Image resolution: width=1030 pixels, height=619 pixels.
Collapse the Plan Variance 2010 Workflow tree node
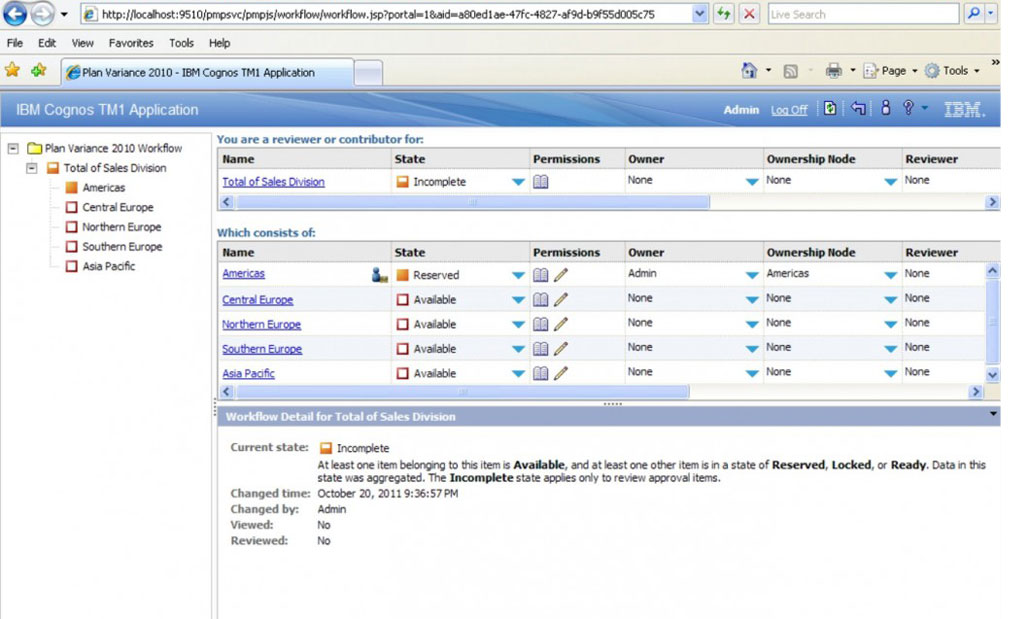(13, 149)
